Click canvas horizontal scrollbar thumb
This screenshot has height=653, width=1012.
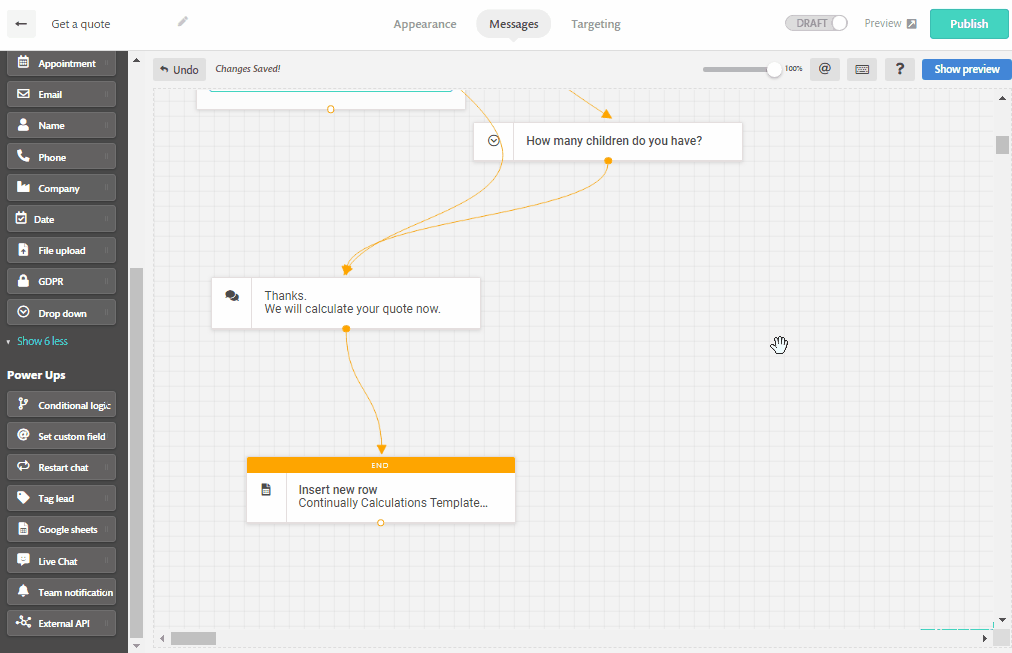click(x=193, y=638)
